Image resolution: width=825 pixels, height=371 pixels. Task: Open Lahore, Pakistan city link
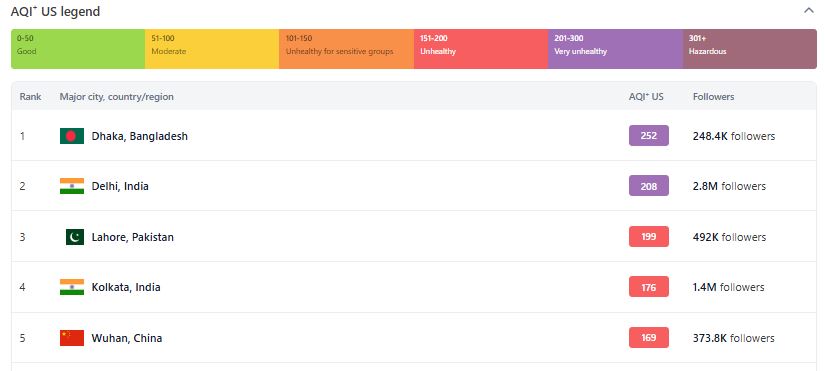tap(133, 237)
